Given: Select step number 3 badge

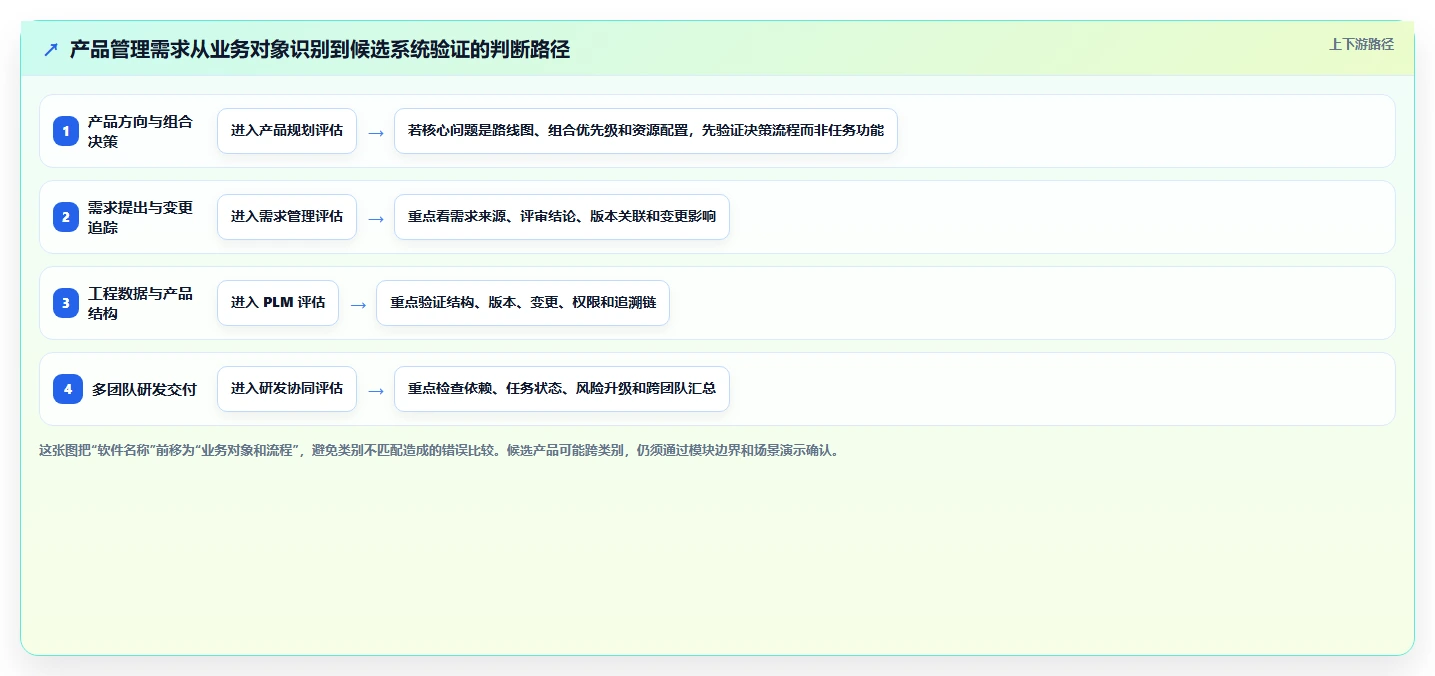Looking at the screenshot, I should [x=67, y=303].
